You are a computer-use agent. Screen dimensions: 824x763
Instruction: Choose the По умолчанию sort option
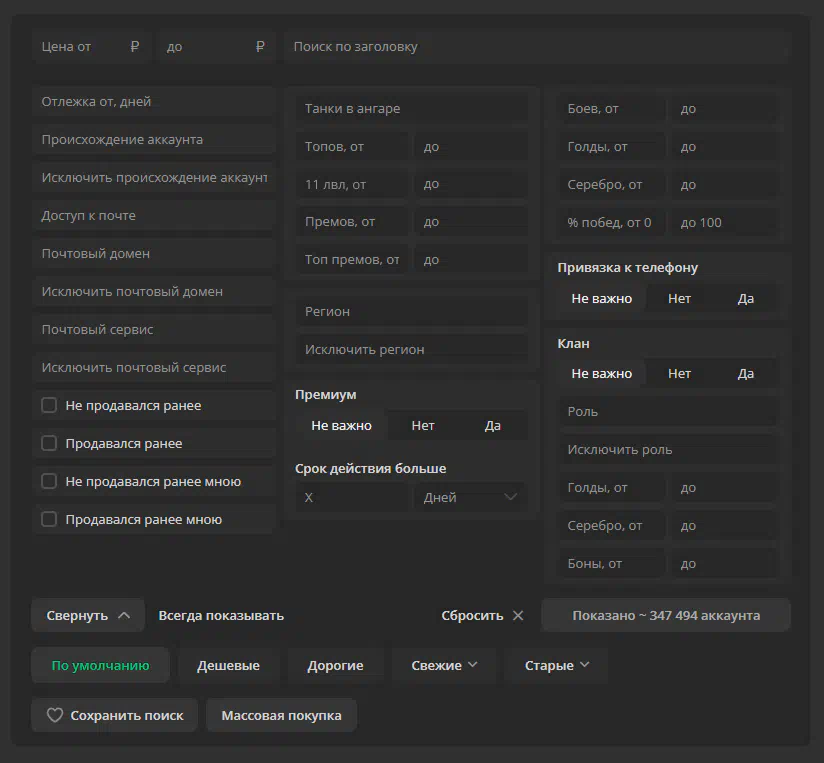(x=100, y=665)
